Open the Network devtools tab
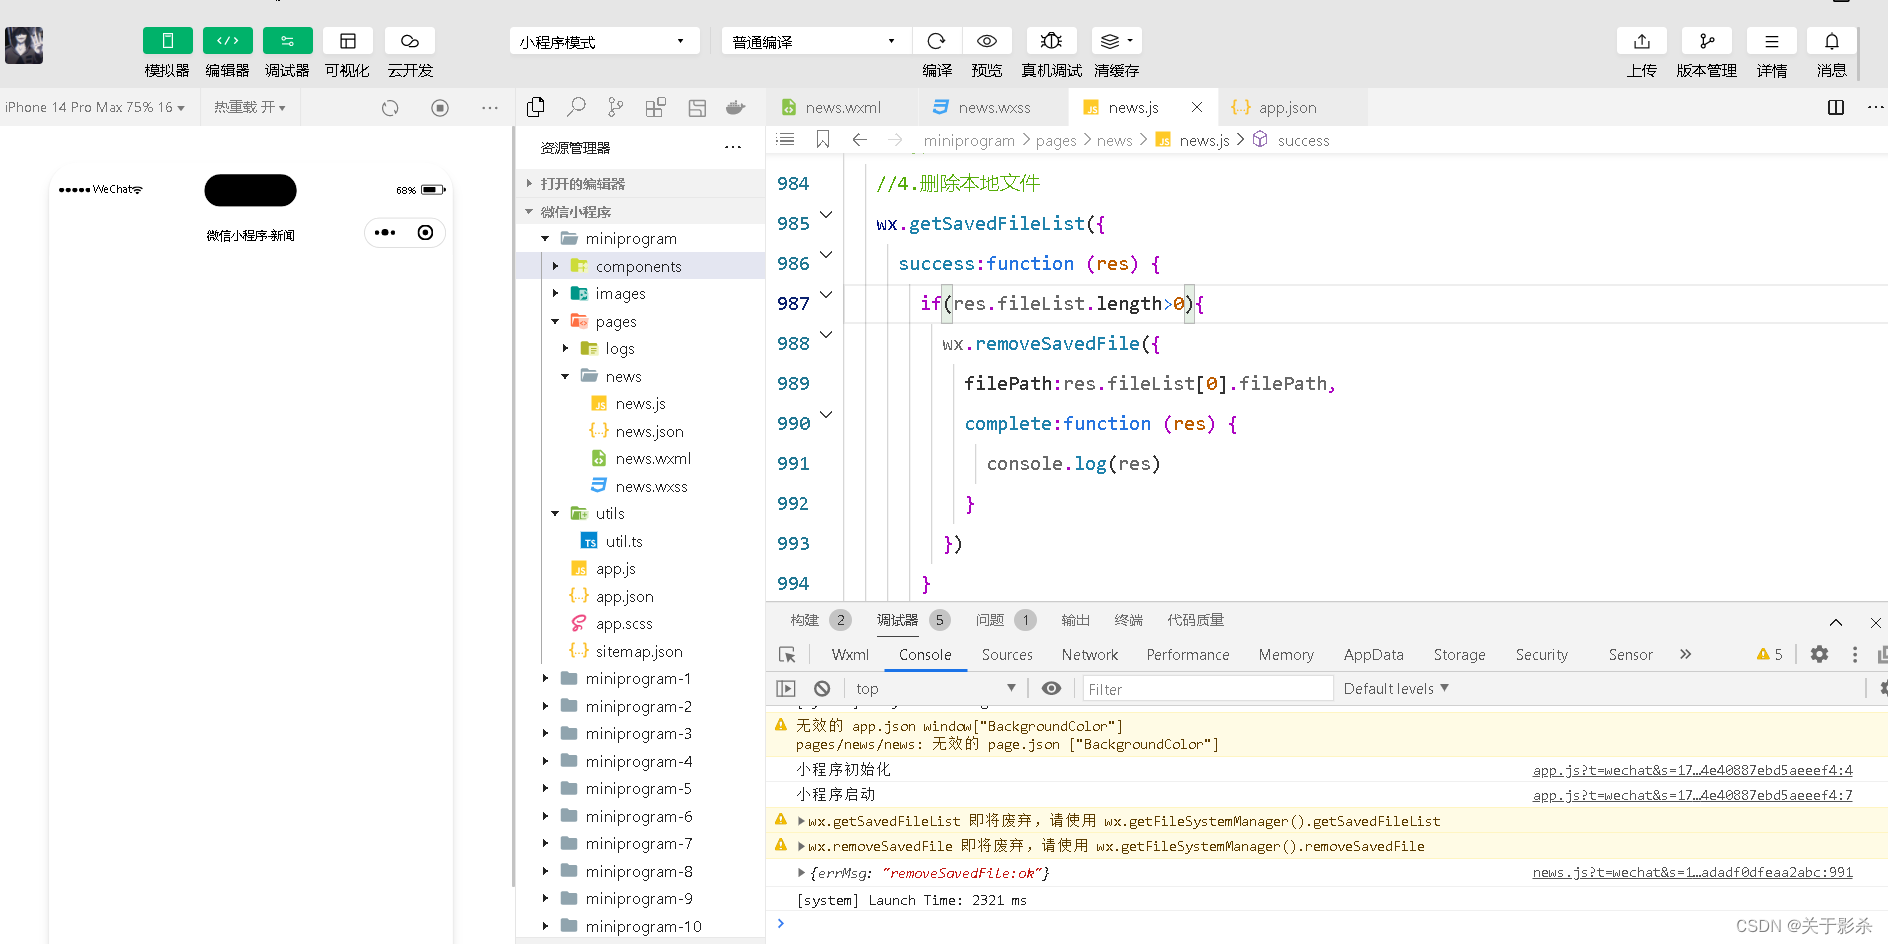The image size is (1888, 944). pos(1090,655)
